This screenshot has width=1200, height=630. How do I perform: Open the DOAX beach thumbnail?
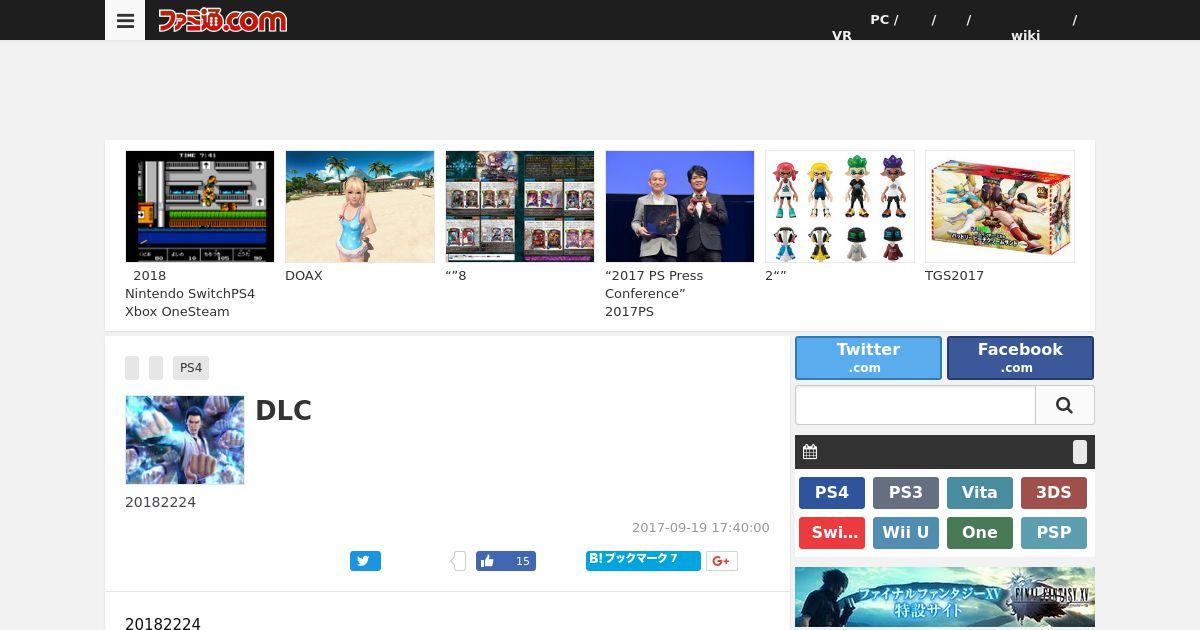tap(360, 206)
